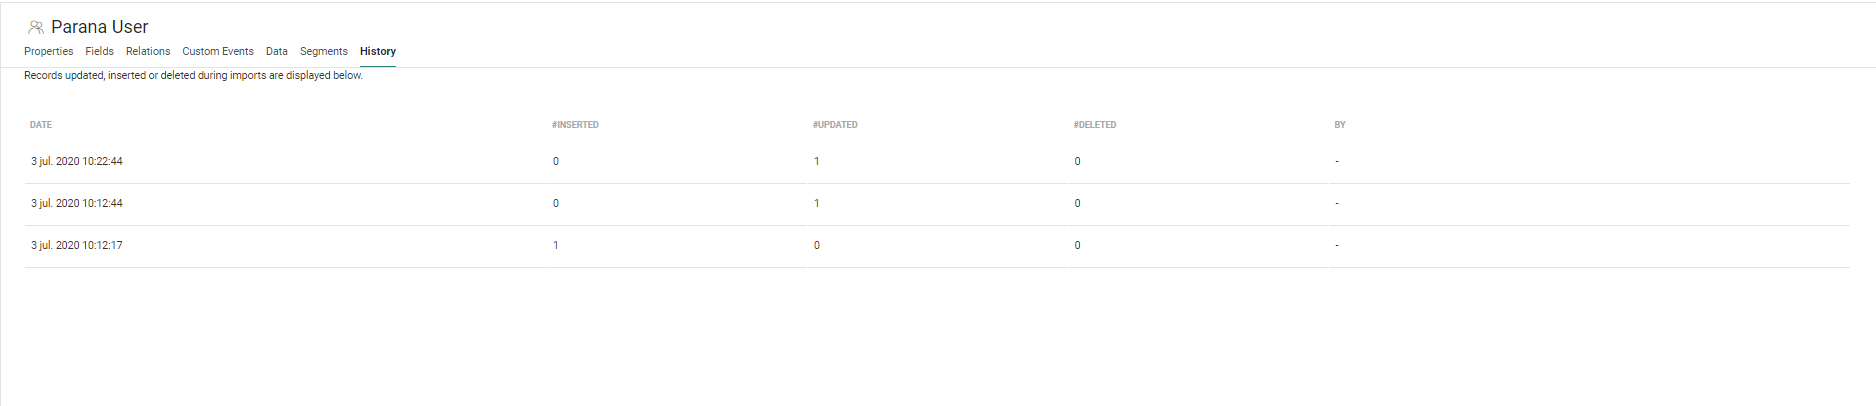Click the BY column header

[x=1340, y=125]
